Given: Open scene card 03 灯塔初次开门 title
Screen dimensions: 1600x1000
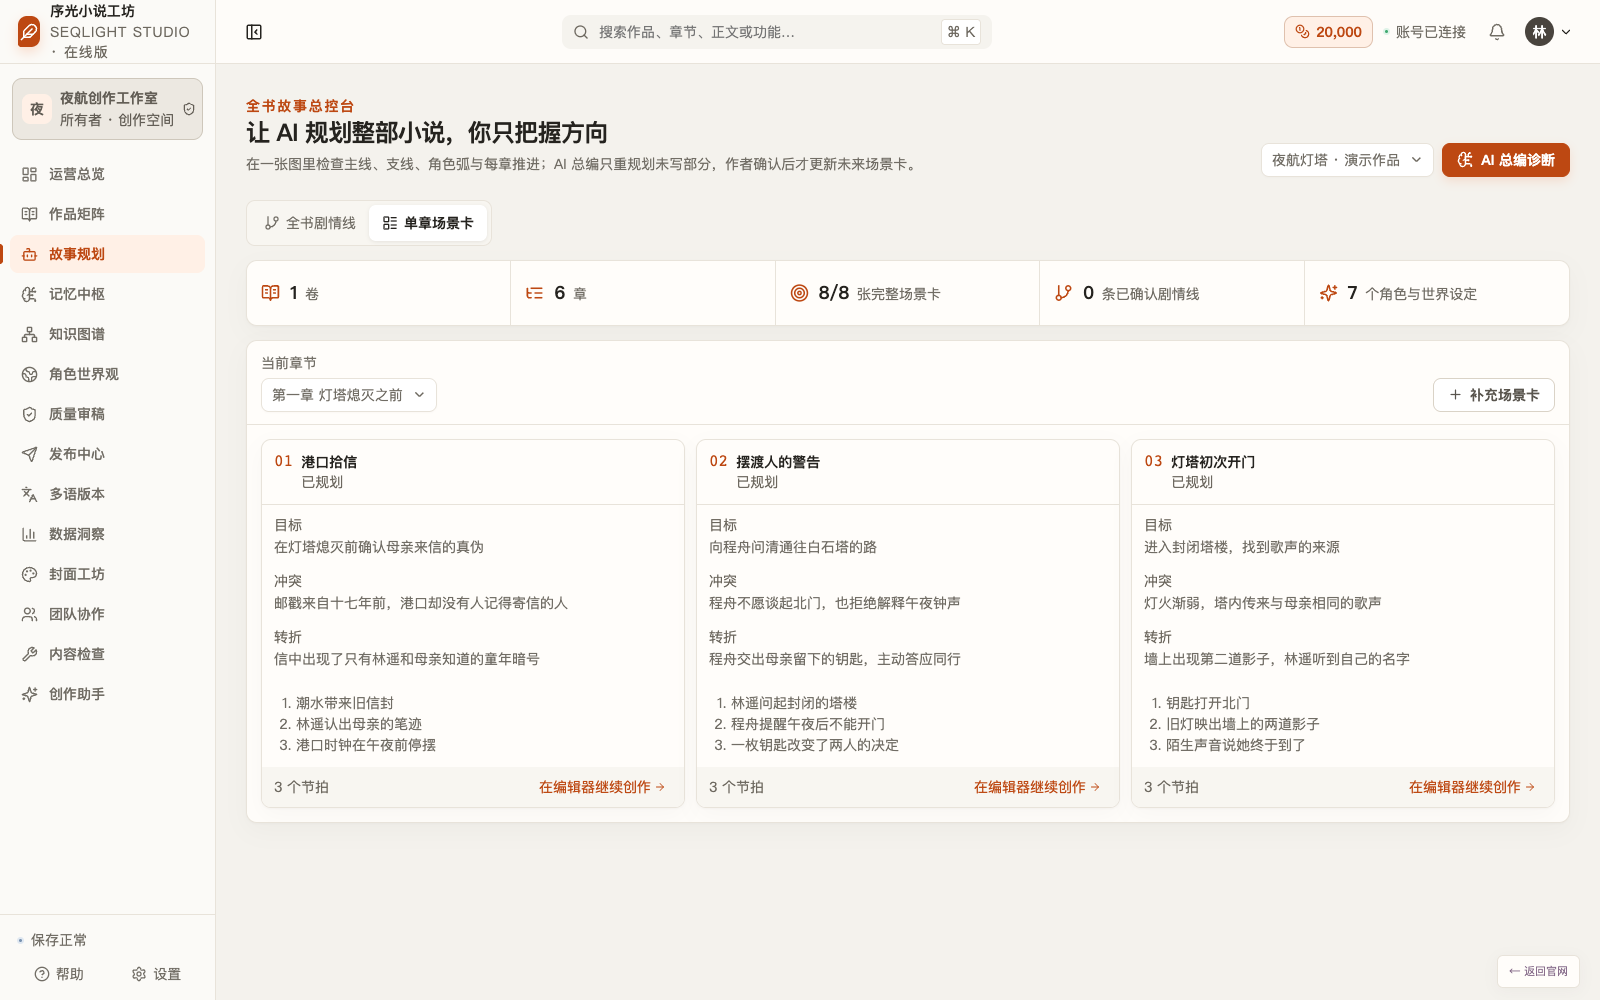Looking at the screenshot, I should [x=1213, y=462].
